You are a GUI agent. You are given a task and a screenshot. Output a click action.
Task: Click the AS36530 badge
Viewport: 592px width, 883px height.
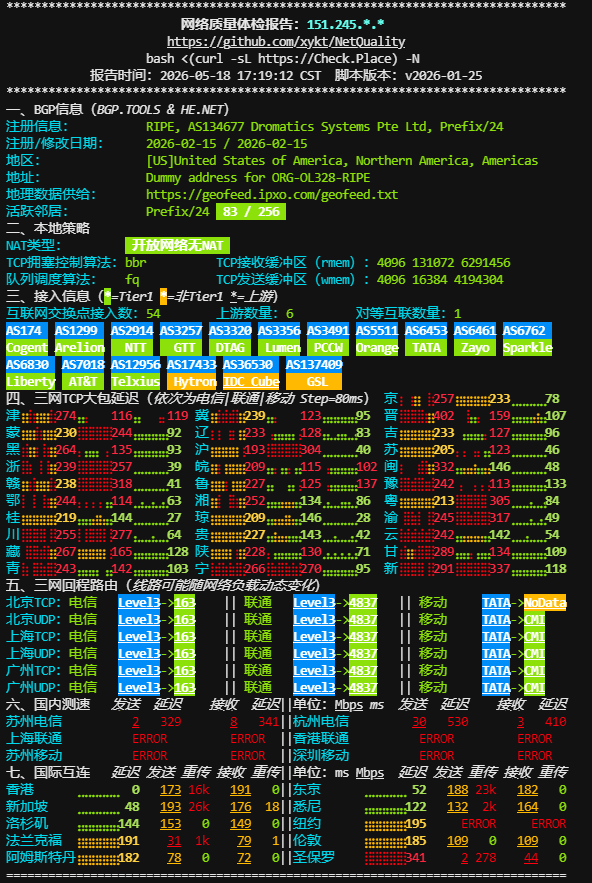click(251, 364)
